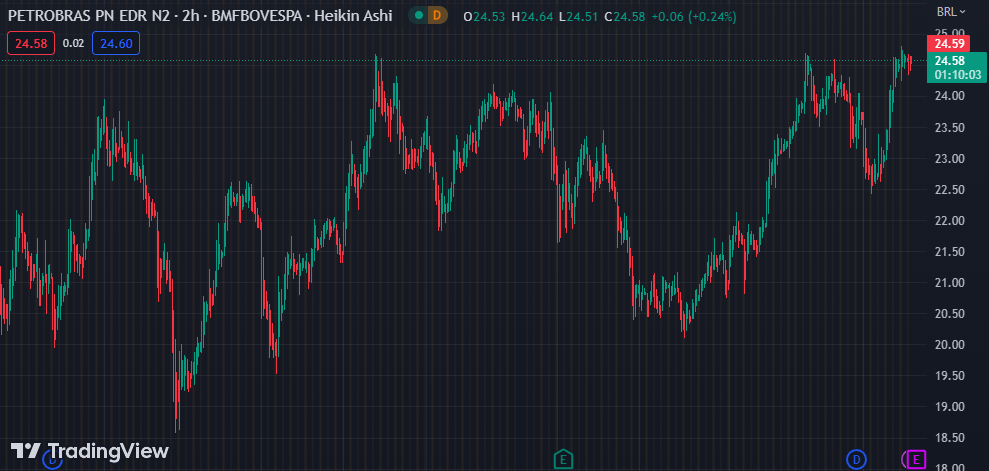Click the 21.50 price axis label

click(x=949, y=252)
